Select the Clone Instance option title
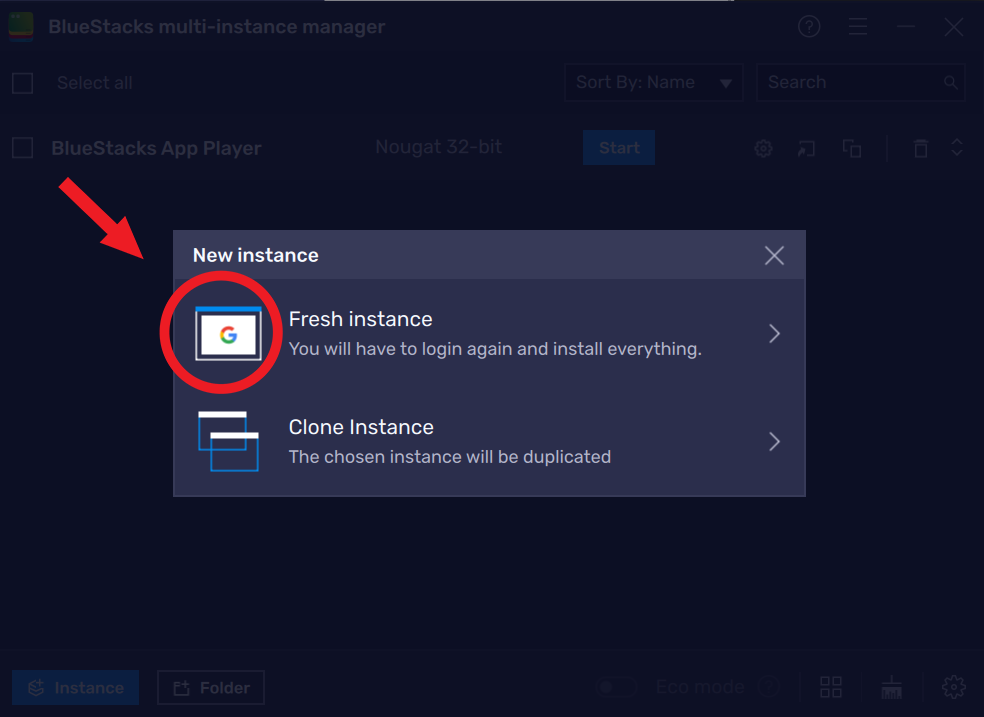Image resolution: width=984 pixels, height=717 pixels. tap(361, 427)
